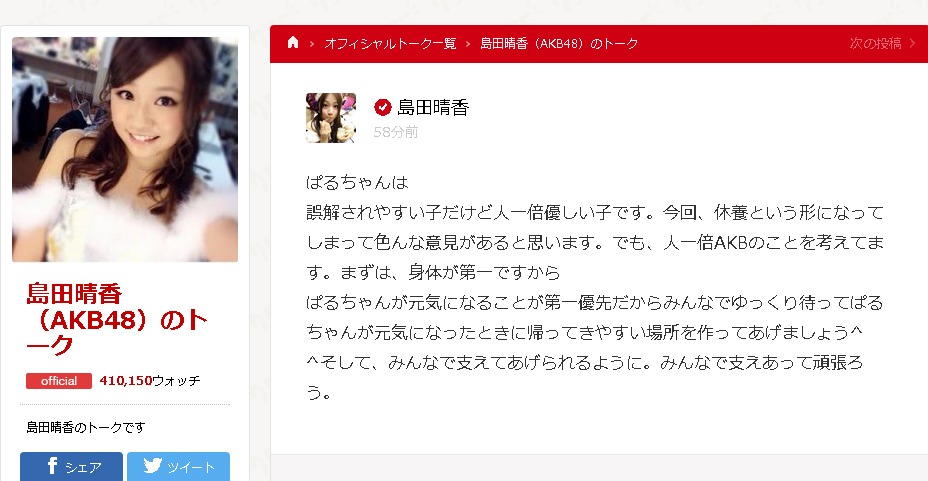This screenshot has height=481, width=928.
Task: Click the second breadcrumb separator chevron
Action: 468,44
